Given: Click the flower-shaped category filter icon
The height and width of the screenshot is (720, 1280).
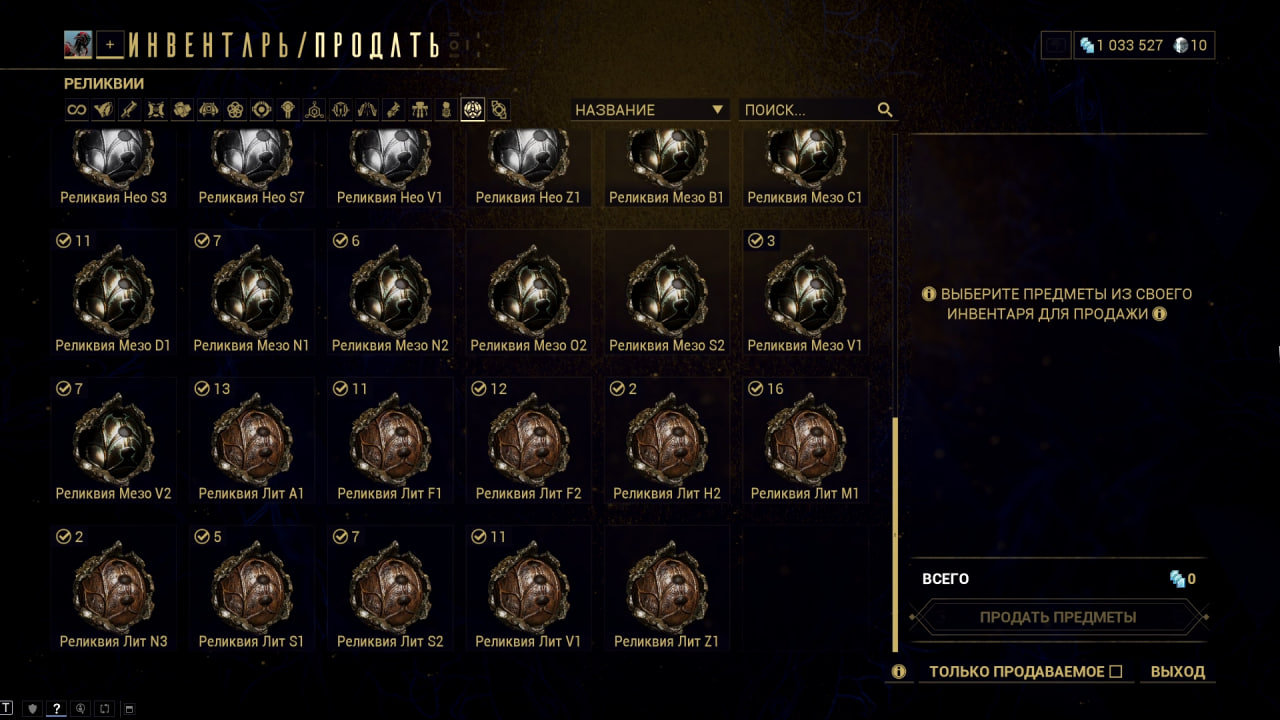Looking at the screenshot, I should point(235,110).
